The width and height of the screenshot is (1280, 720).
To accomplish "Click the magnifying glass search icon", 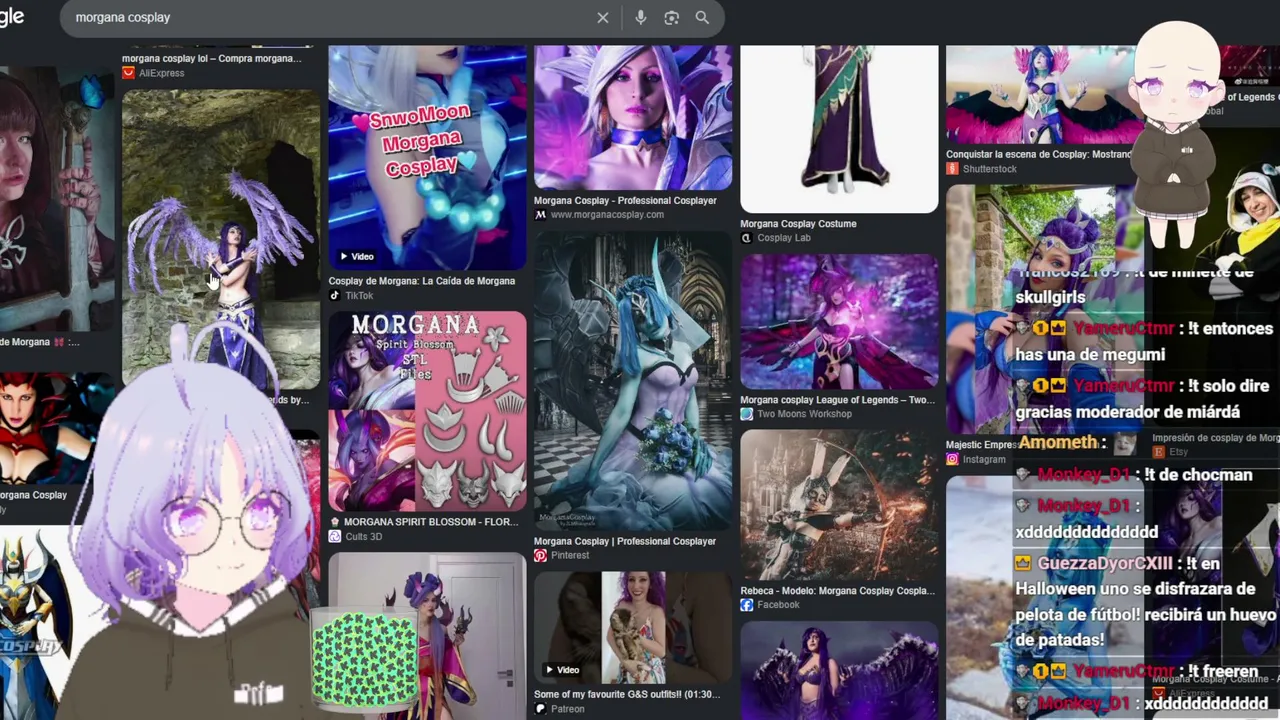I will [x=702, y=18].
